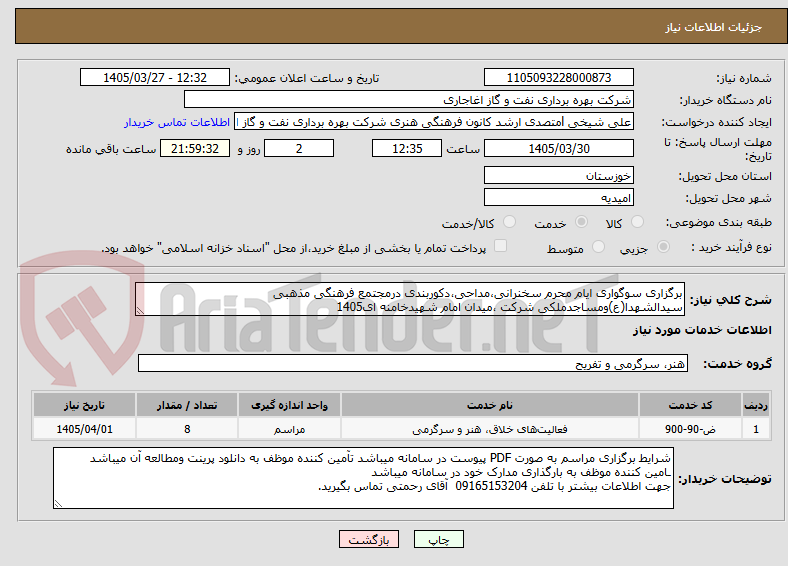788x566 pixels.
Task: Toggle the اسناد خزانه اسلامی payment checkbox
Action: (x=500, y=246)
